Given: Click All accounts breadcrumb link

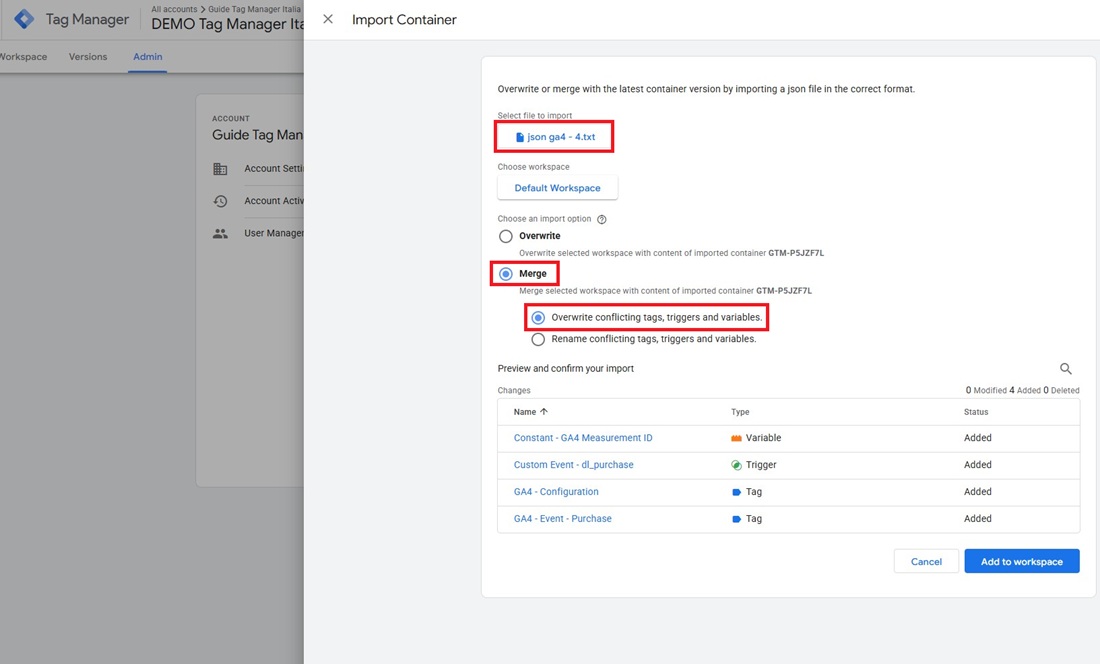Looking at the screenshot, I should (x=174, y=9).
